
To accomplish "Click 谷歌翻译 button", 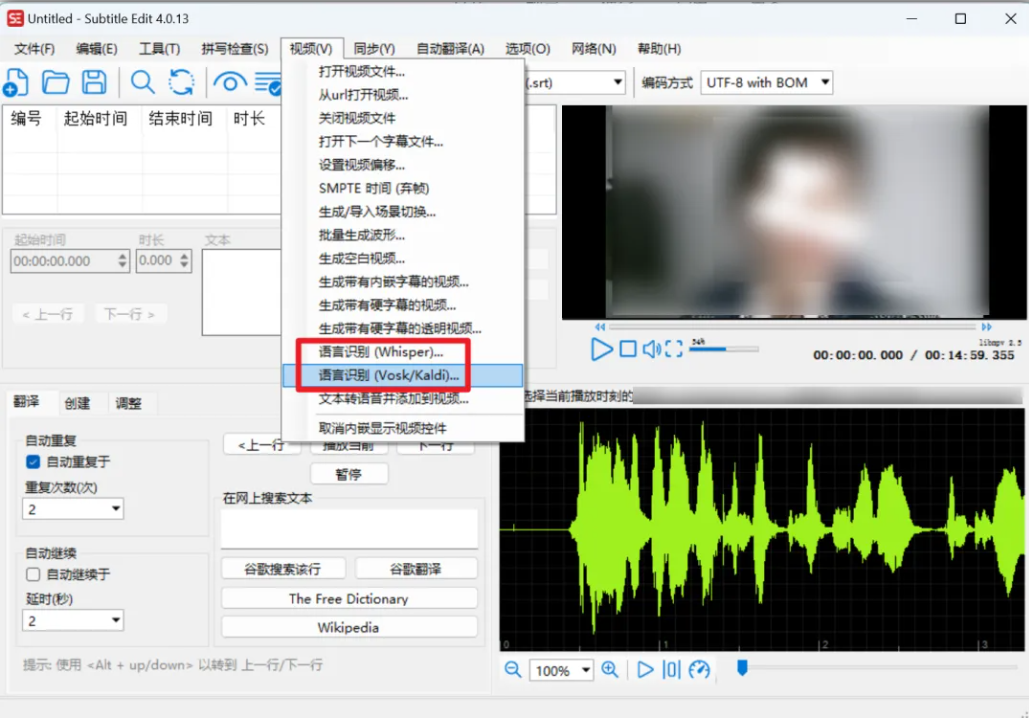I will coord(415,569).
